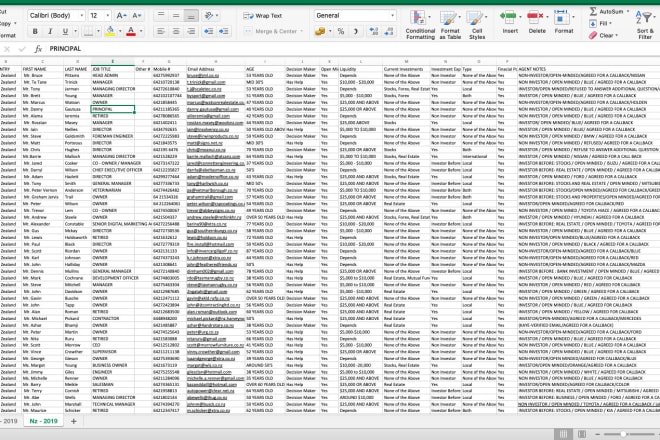Increase font size with the larger A icon
The height and width of the screenshot is (440, 660).
[121, 16]
